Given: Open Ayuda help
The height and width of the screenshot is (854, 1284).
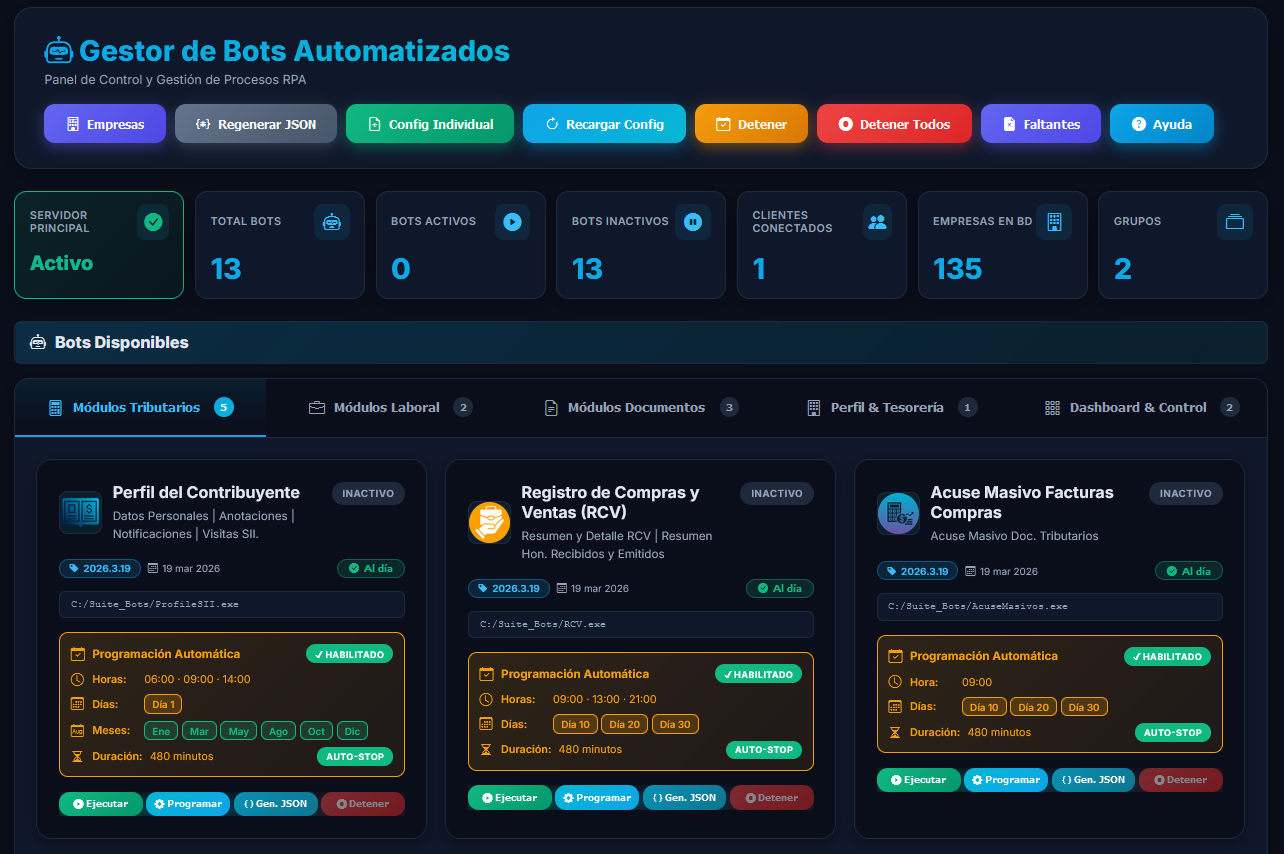Looking at the screenshot, I should (x=1162, y=124).
